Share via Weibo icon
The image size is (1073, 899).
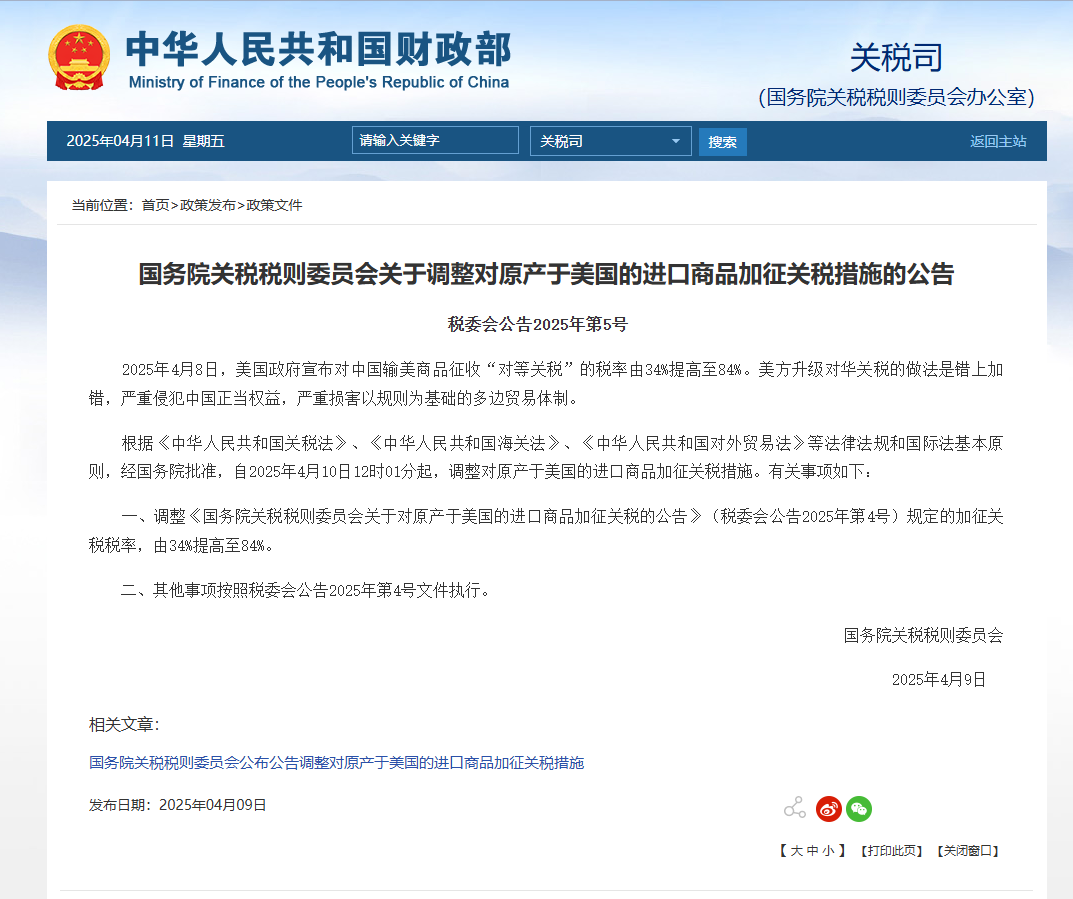pyautogui.click(x=828, y=809)
